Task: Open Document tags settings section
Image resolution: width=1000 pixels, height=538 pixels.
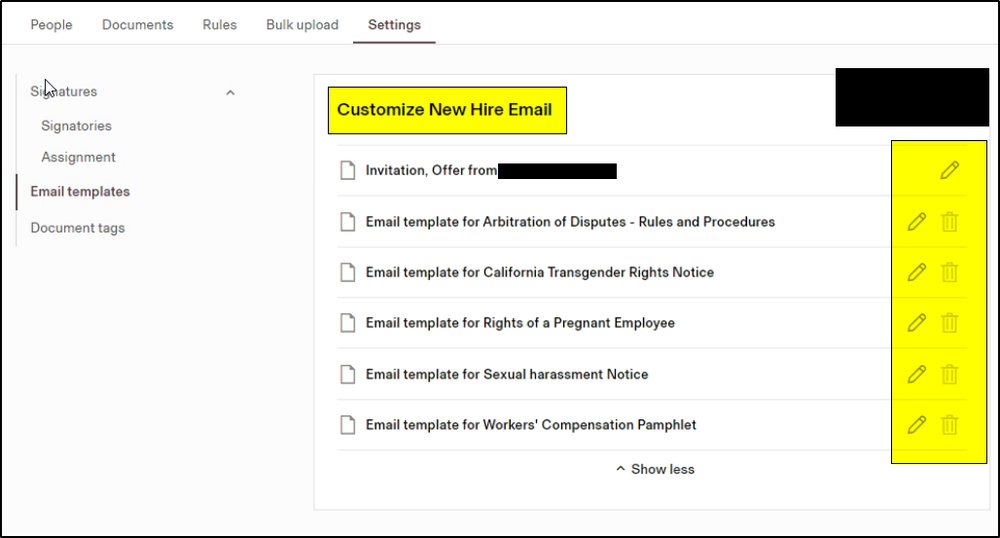Action: tap(78, 228)
